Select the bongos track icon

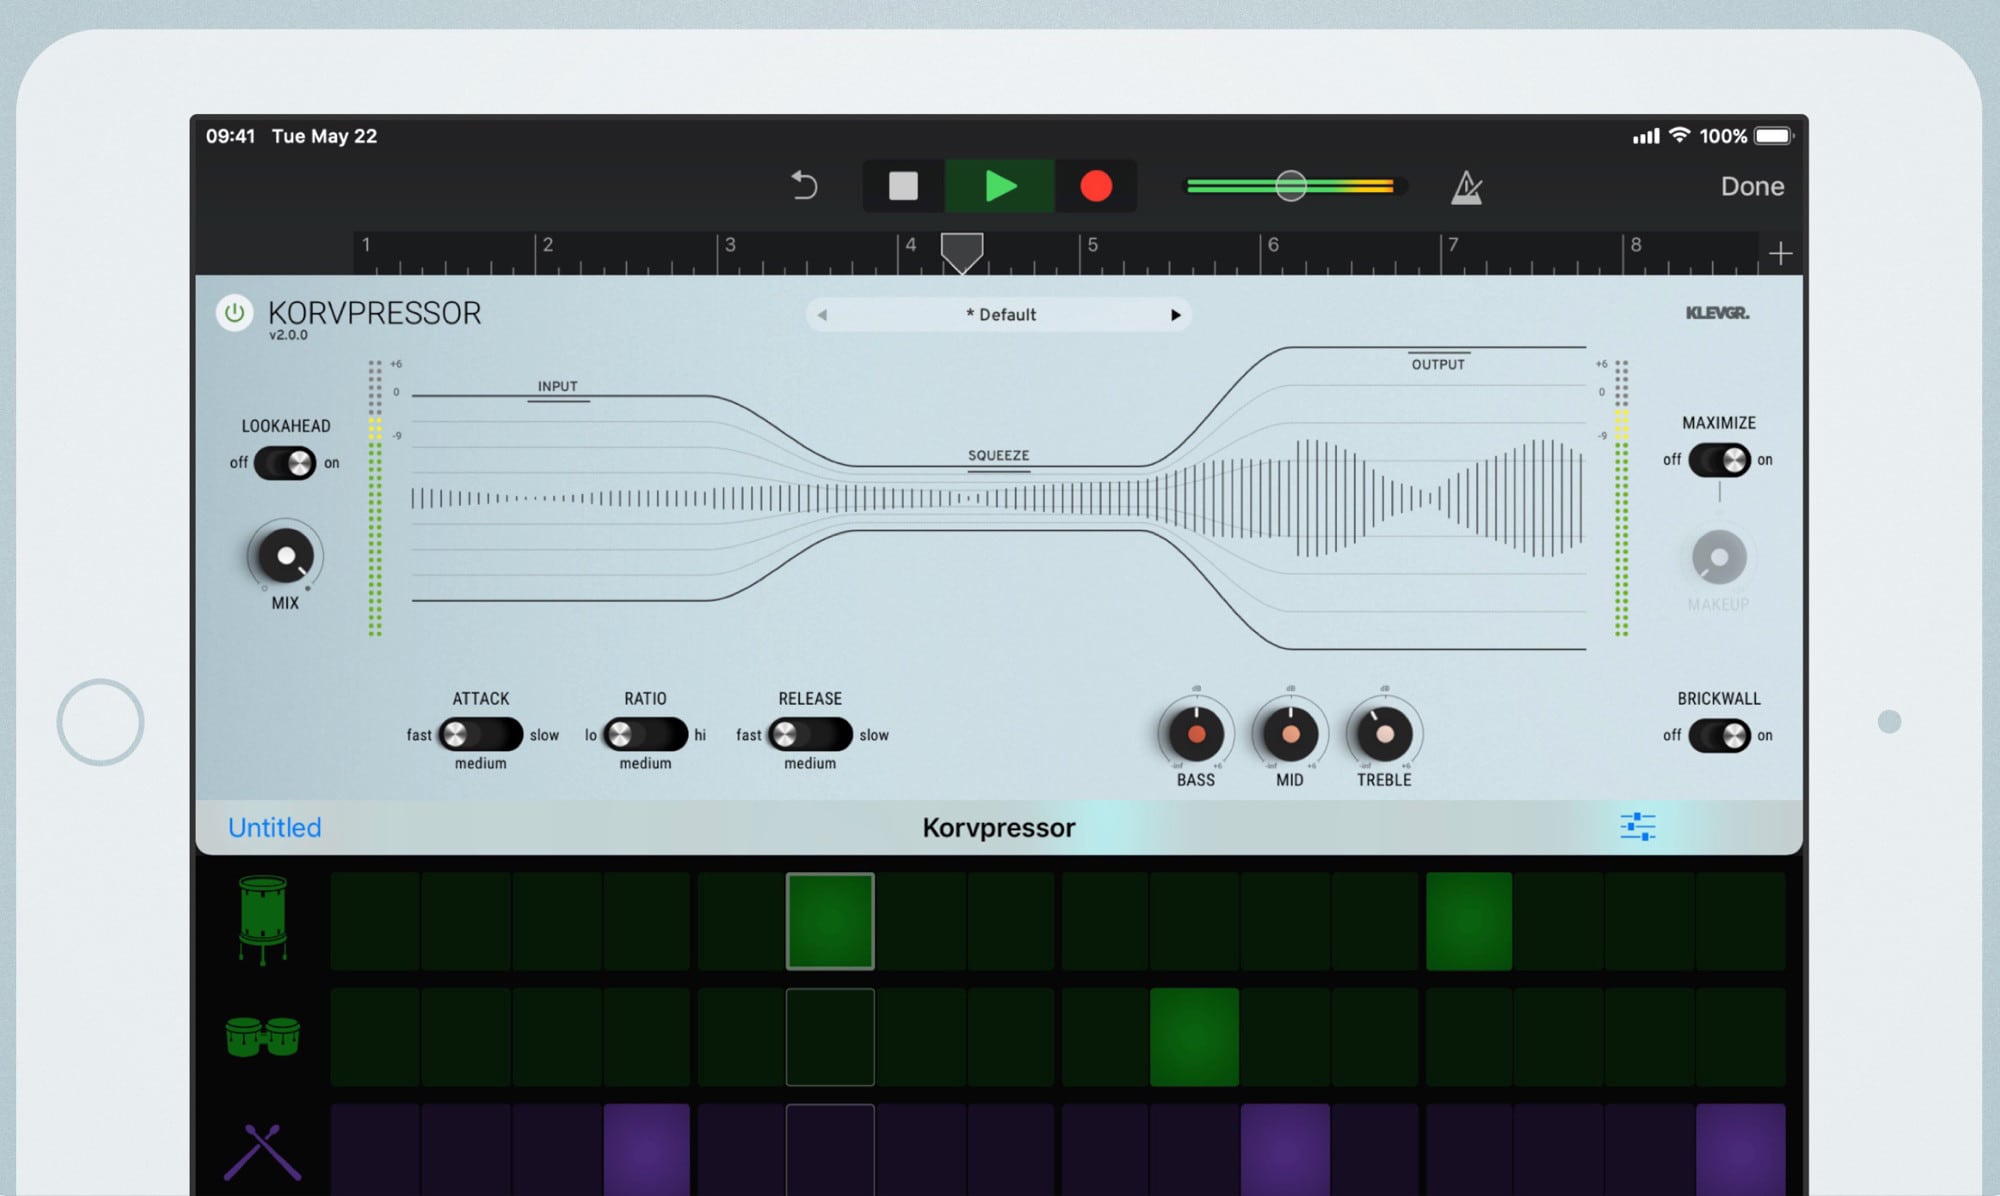coord(263,1037)
